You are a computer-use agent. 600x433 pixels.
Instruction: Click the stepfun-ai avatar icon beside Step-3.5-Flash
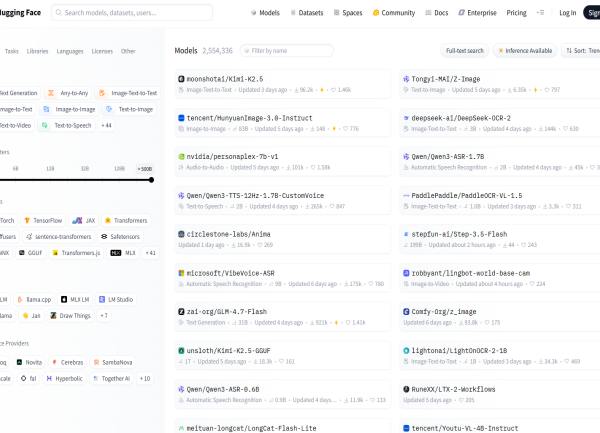click(x=406, y=234)
